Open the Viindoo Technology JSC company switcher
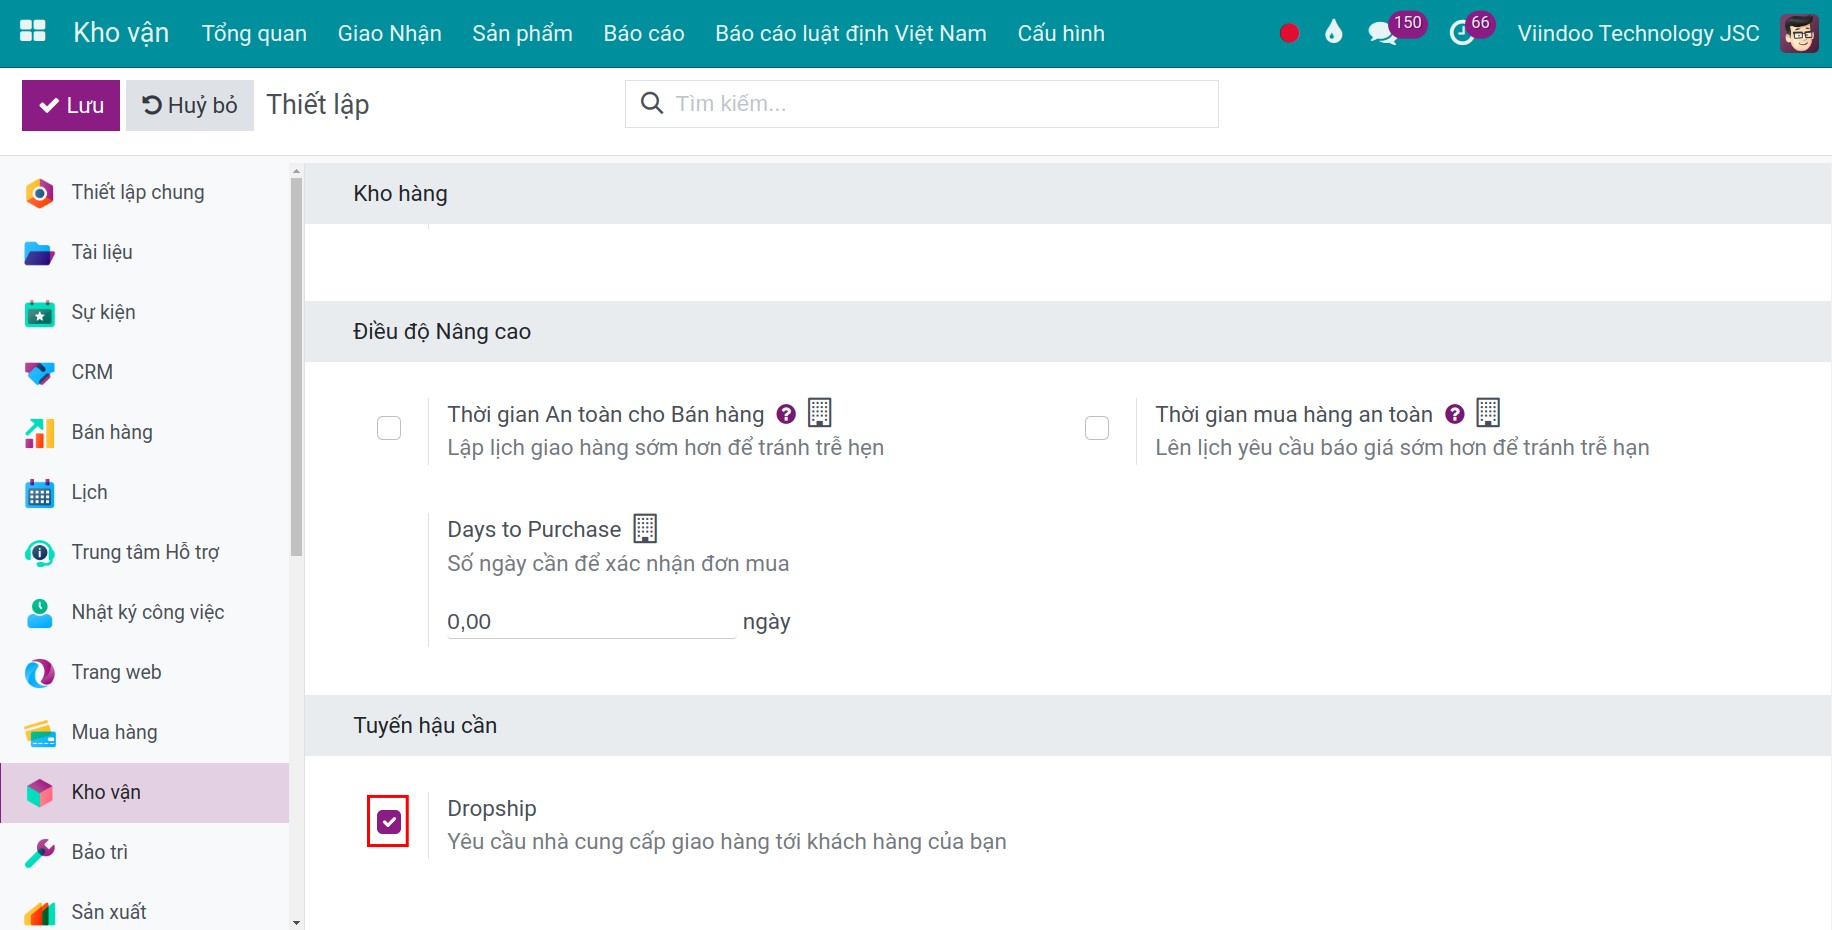The width and height of the screenshot is (1832, 930). pos(1638,33)
